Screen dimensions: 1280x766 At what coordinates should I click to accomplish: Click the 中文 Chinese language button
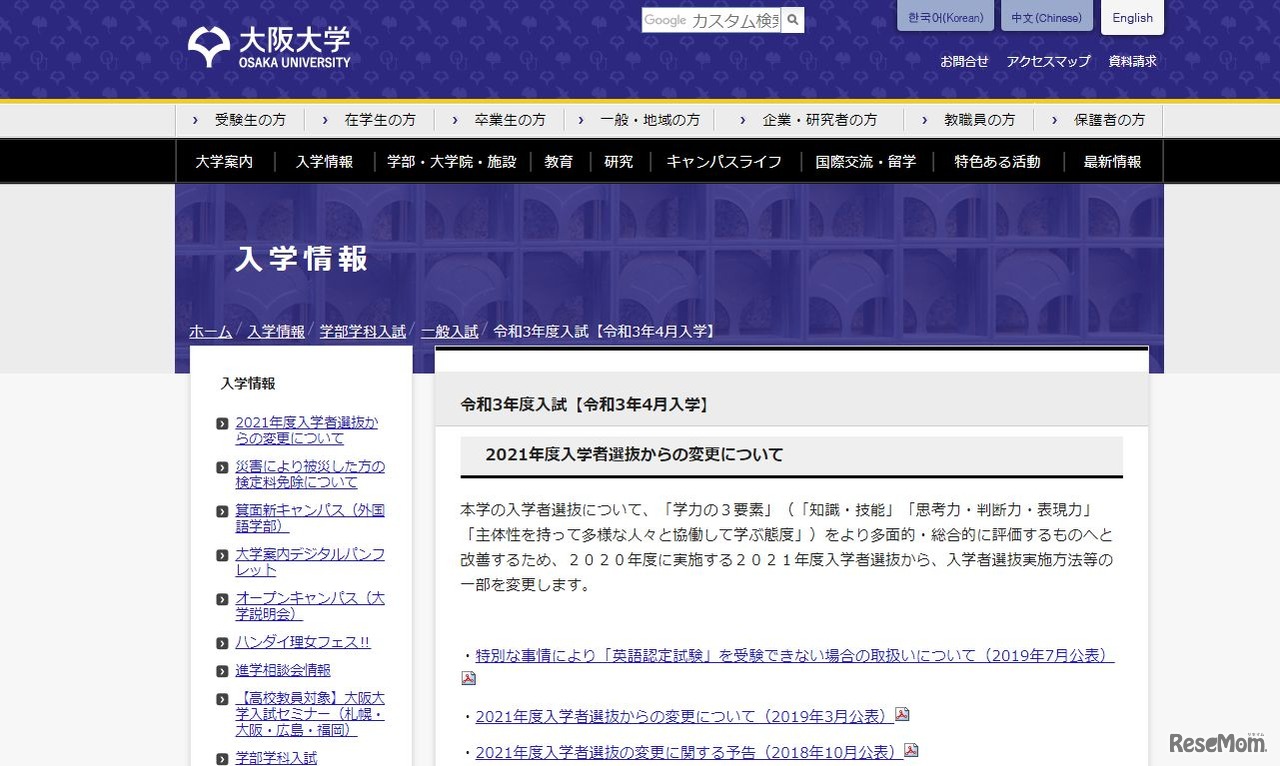1046,17
